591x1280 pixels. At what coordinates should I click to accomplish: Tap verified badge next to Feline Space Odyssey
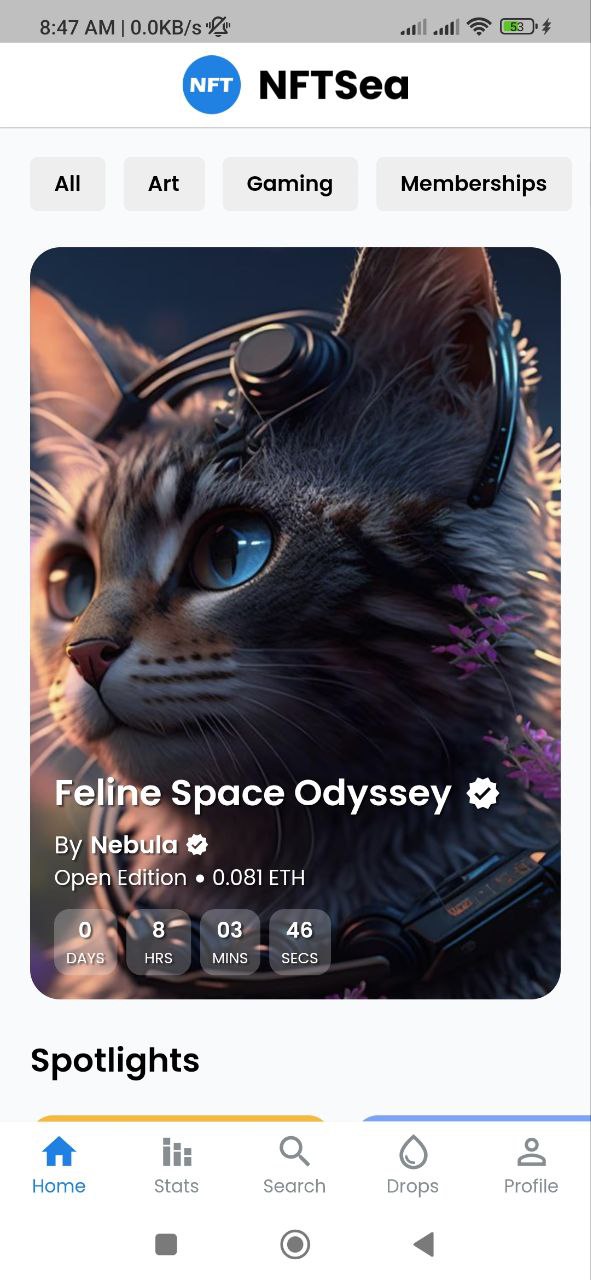[x=483, y=794]
